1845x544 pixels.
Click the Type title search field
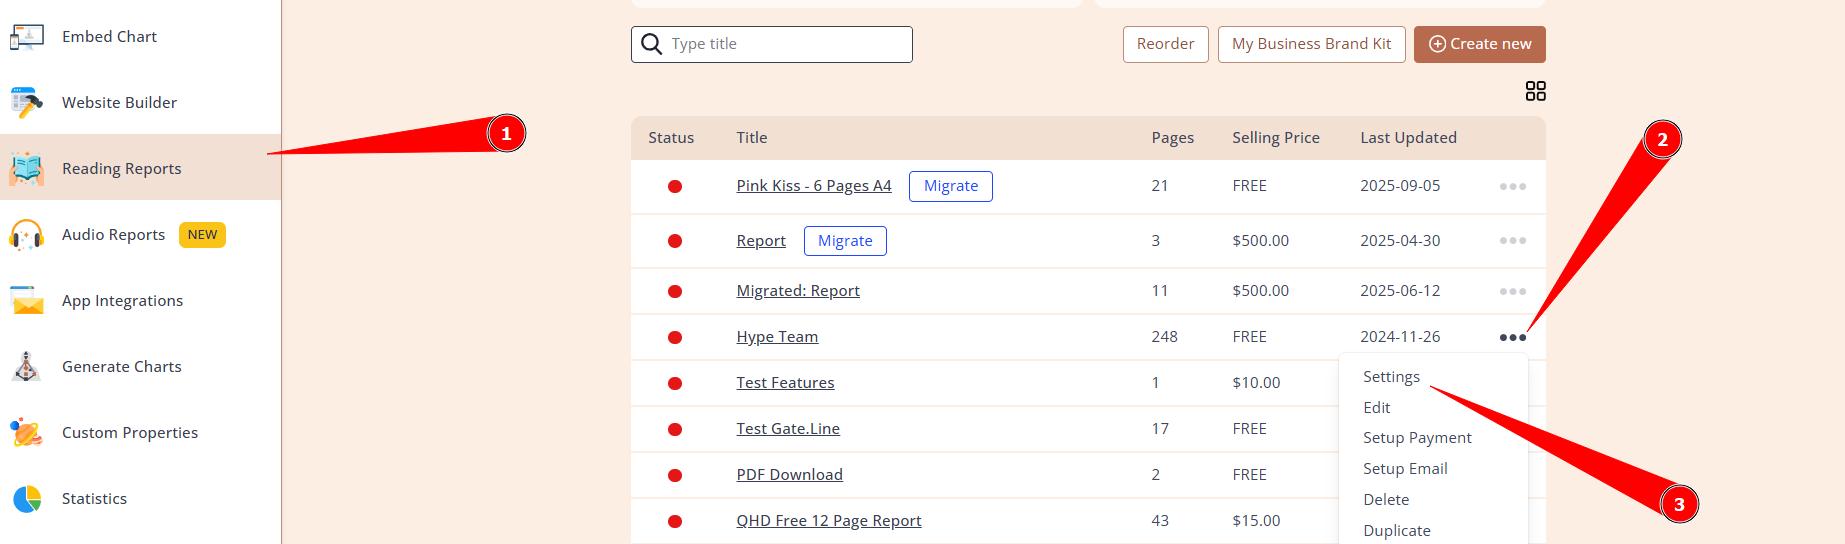[x=785, y=44]
